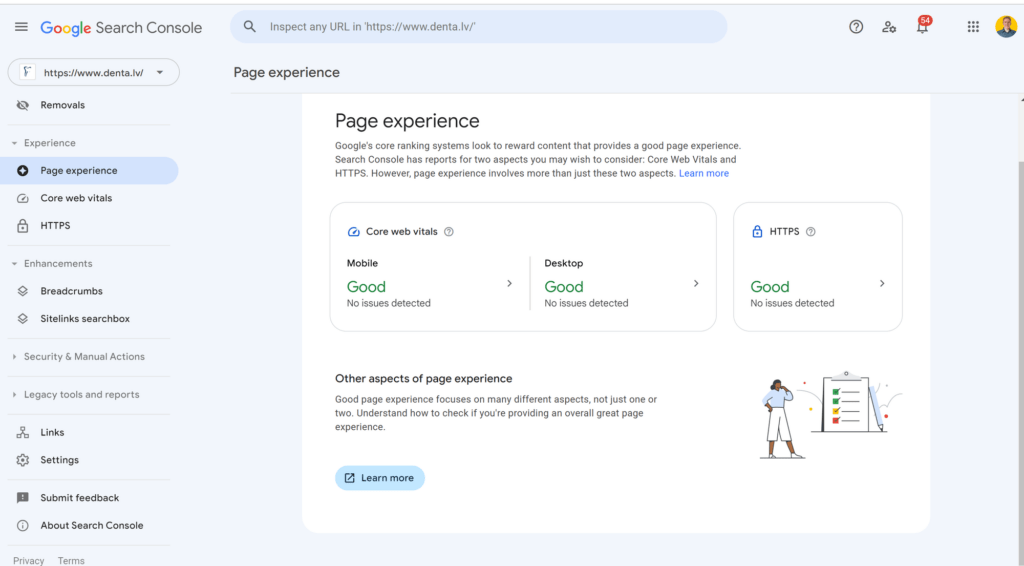Open the hamburger main menu icon
The height and width of the screenshot is (566, 1024).
coord(21,27)
